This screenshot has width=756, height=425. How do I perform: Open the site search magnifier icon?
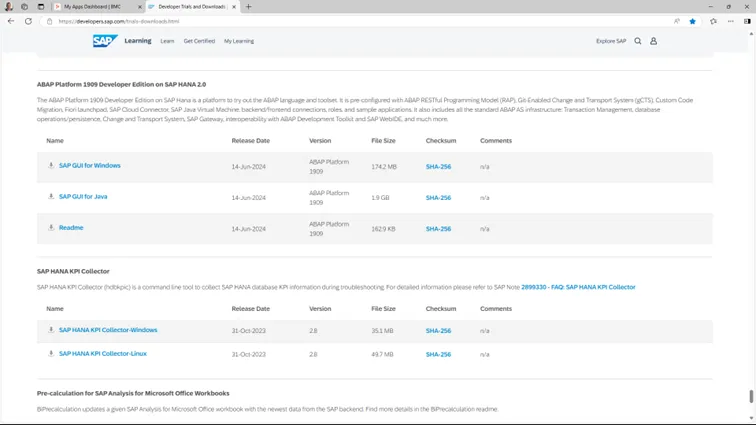637,41
